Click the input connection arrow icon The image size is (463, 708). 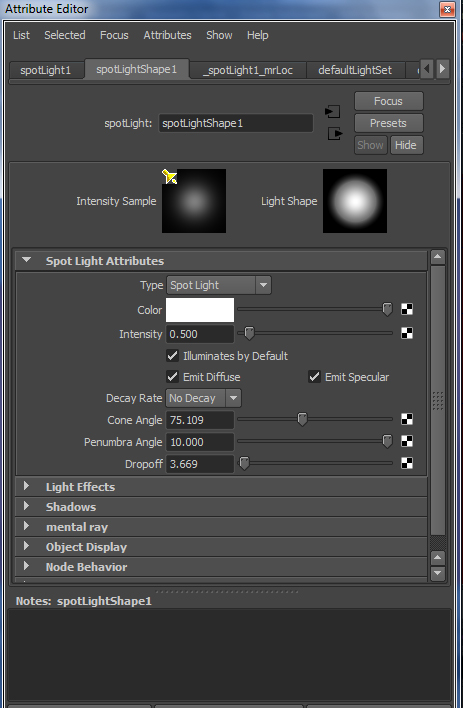(332, 111)
